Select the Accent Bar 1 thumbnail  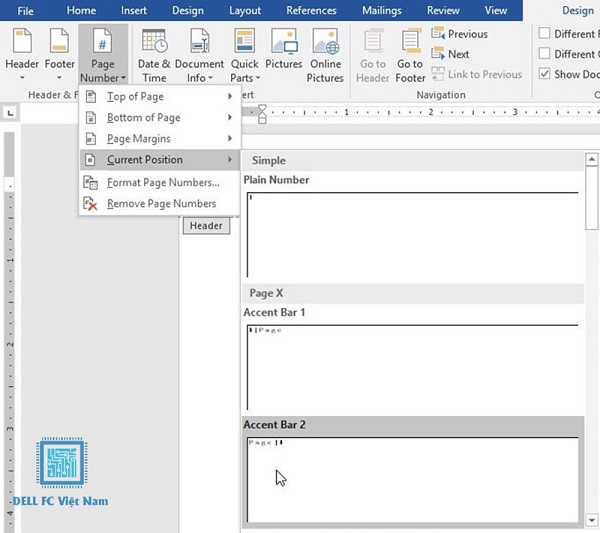pos(412,367)
